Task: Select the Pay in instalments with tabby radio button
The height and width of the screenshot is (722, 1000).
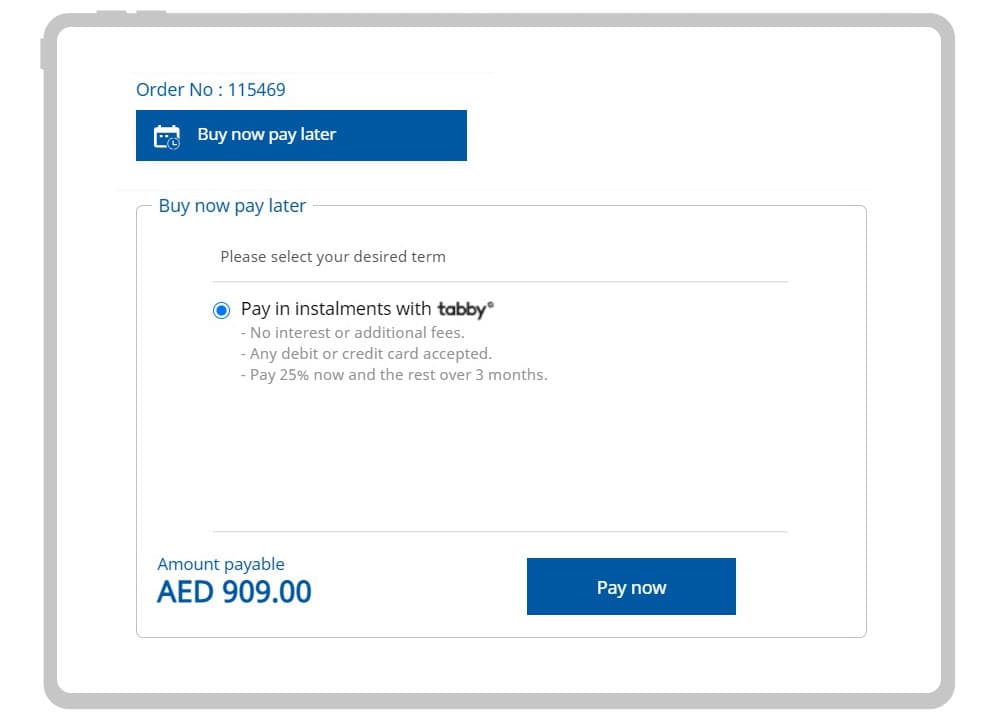Action: [221, 310]
